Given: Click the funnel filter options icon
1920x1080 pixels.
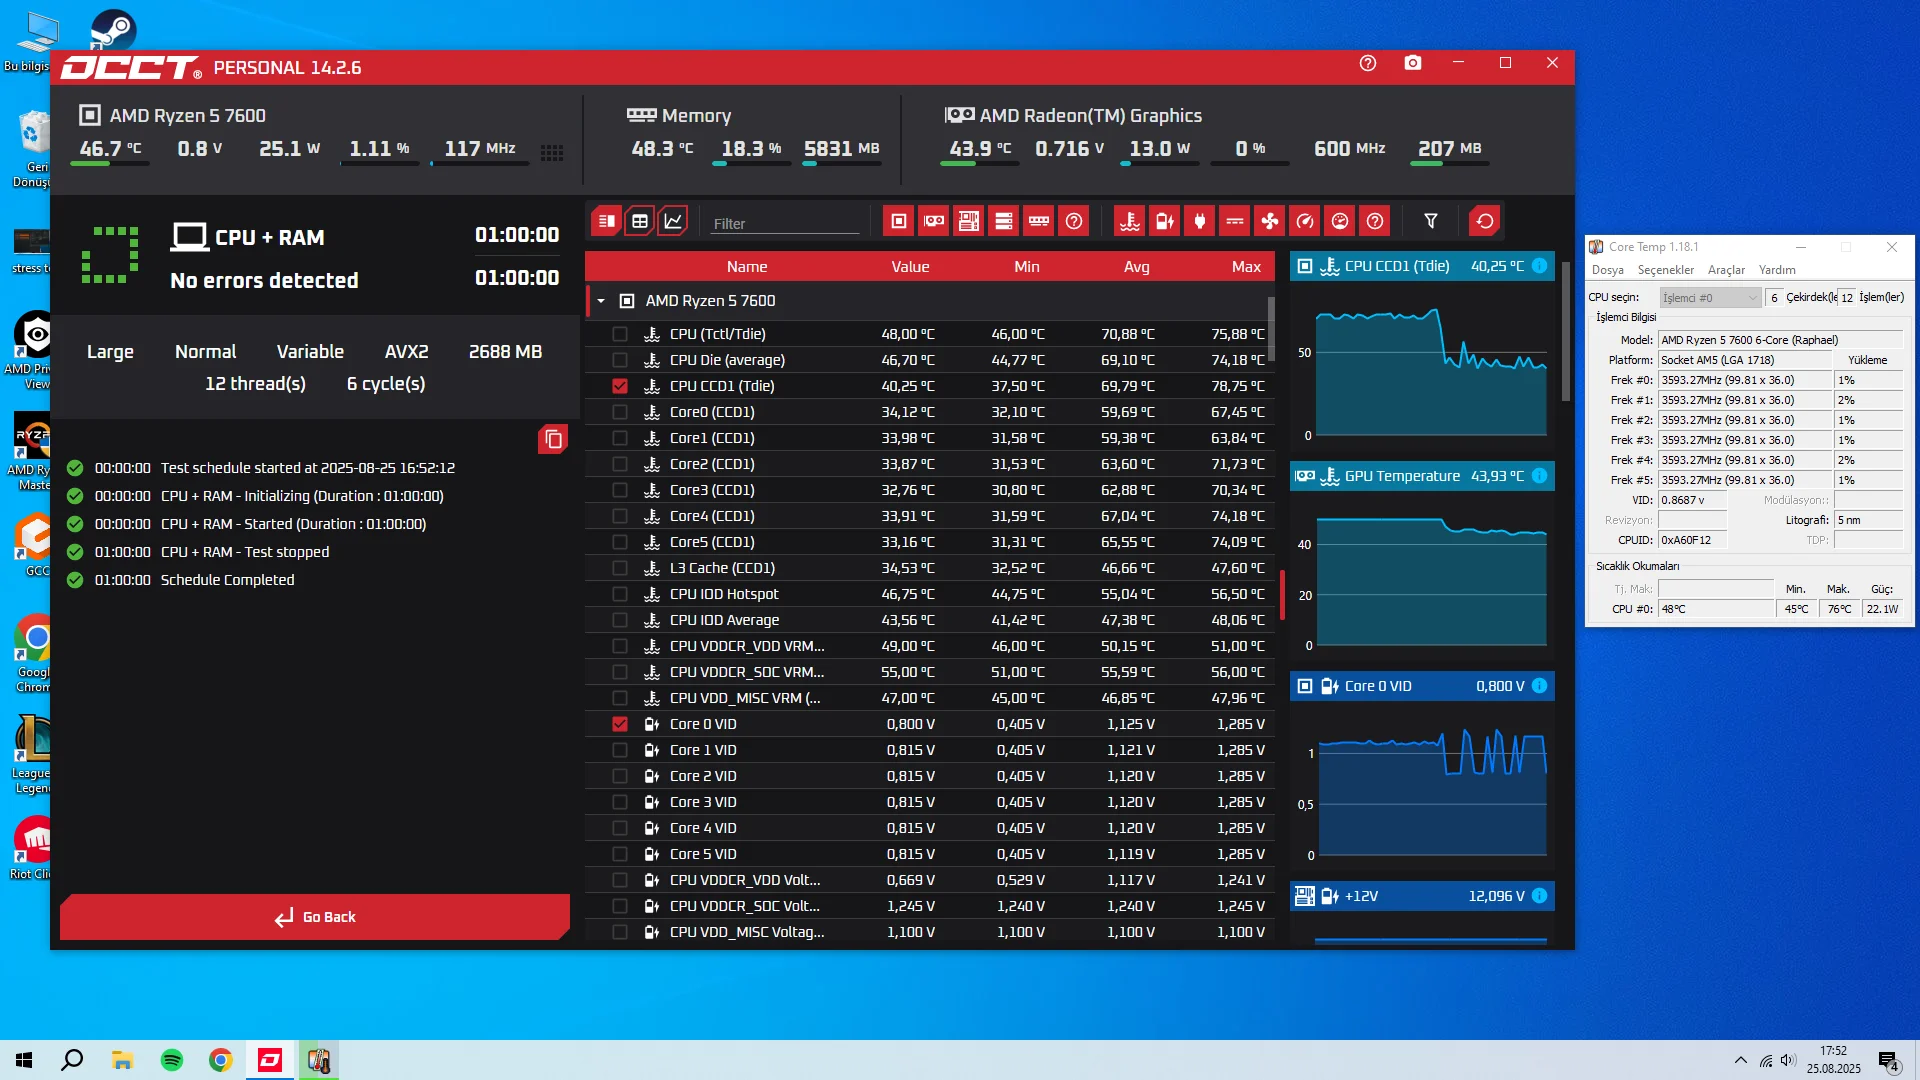Looking at the screenshot, I should point(1431,221).
